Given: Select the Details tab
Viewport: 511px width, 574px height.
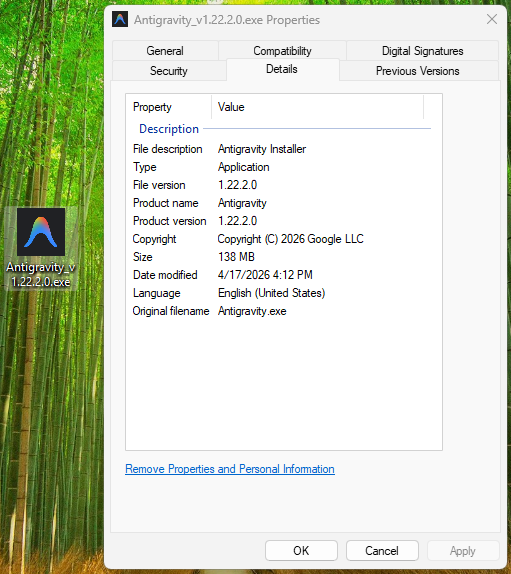Looking at the screenshot, I should click(282, 69).
